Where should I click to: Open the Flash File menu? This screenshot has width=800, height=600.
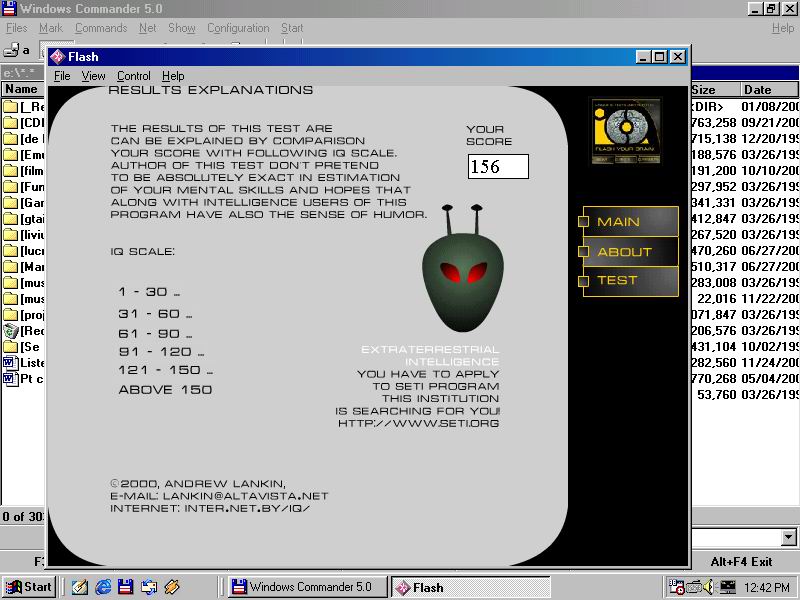tap(62, 76)
